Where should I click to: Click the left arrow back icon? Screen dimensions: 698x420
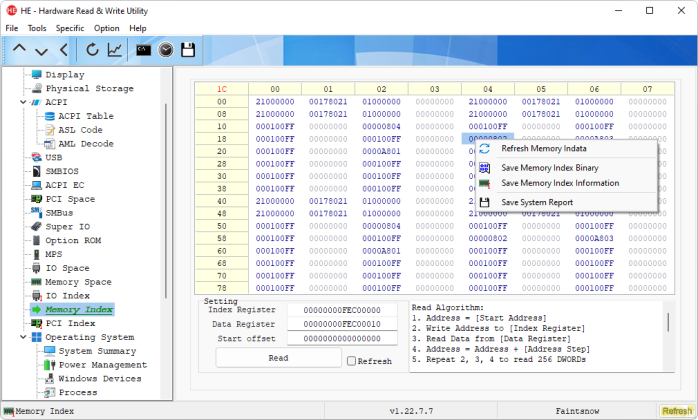pos(64,49)
